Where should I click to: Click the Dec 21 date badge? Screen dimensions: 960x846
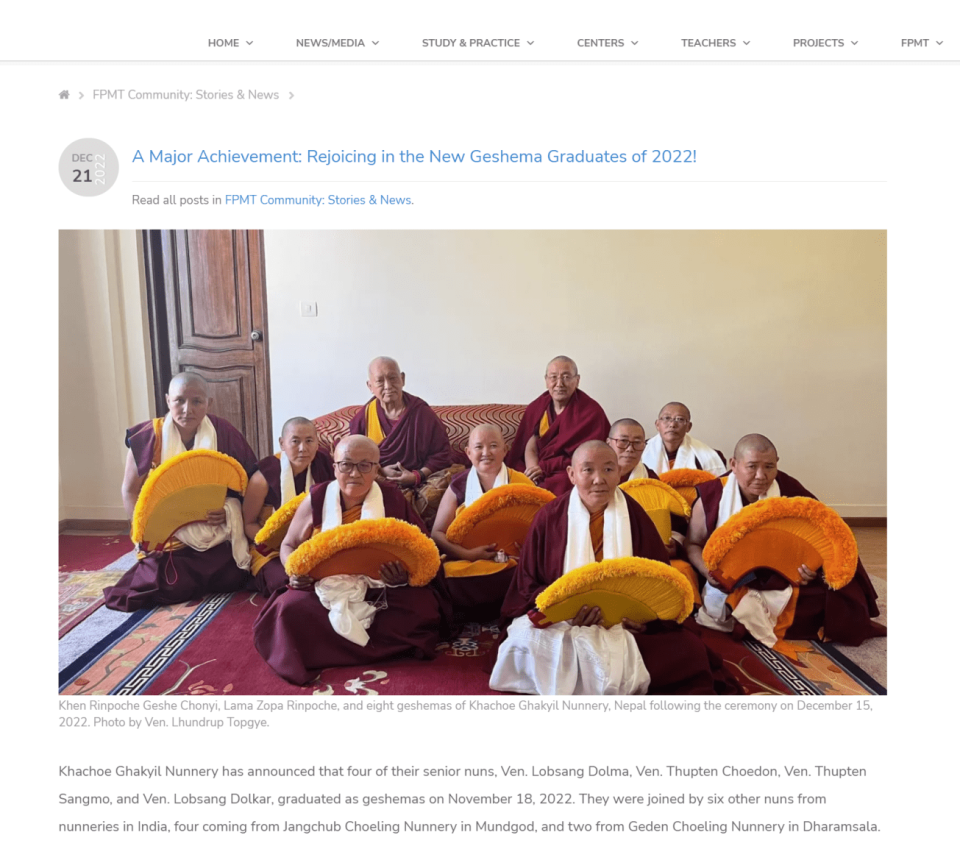coord(88,167)
